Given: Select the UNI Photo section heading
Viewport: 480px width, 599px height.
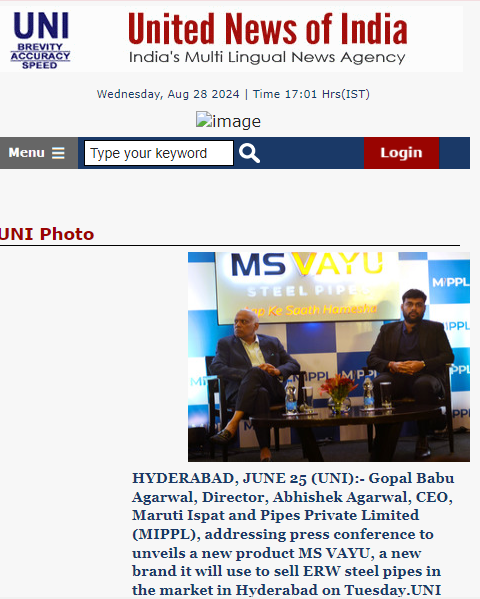Looking at the screenshot, I should pyautogui.click(x=47, y=234).
